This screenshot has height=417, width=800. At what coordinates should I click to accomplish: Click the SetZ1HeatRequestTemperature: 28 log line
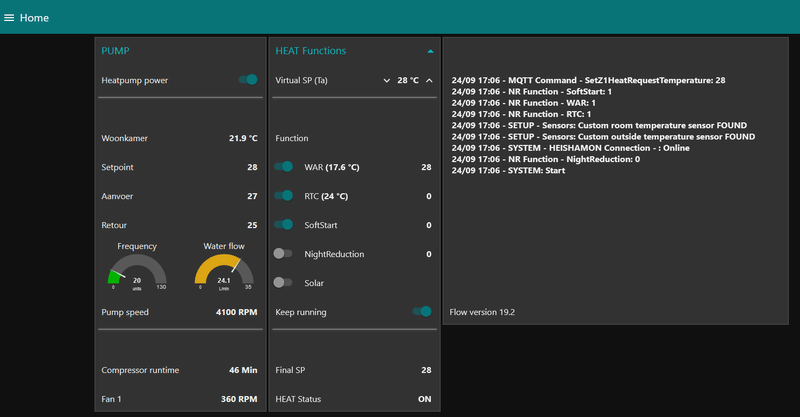[588, 80]
